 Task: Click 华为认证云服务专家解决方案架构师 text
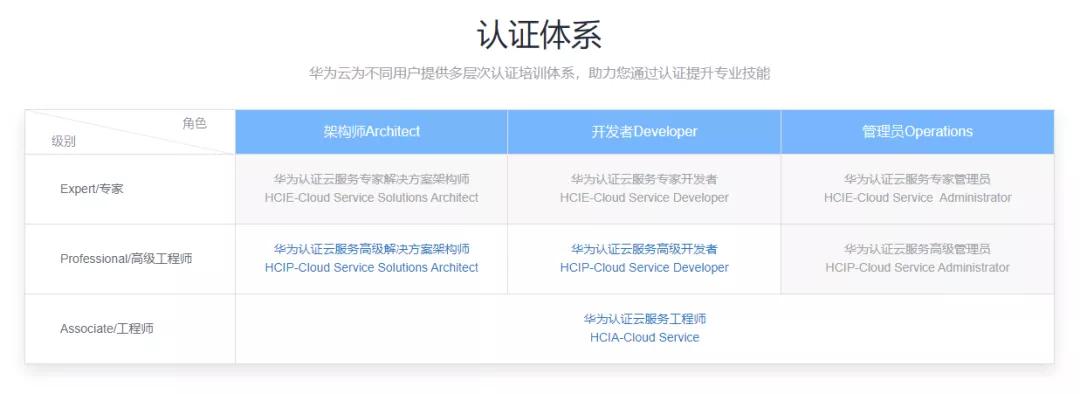[371, 179]
